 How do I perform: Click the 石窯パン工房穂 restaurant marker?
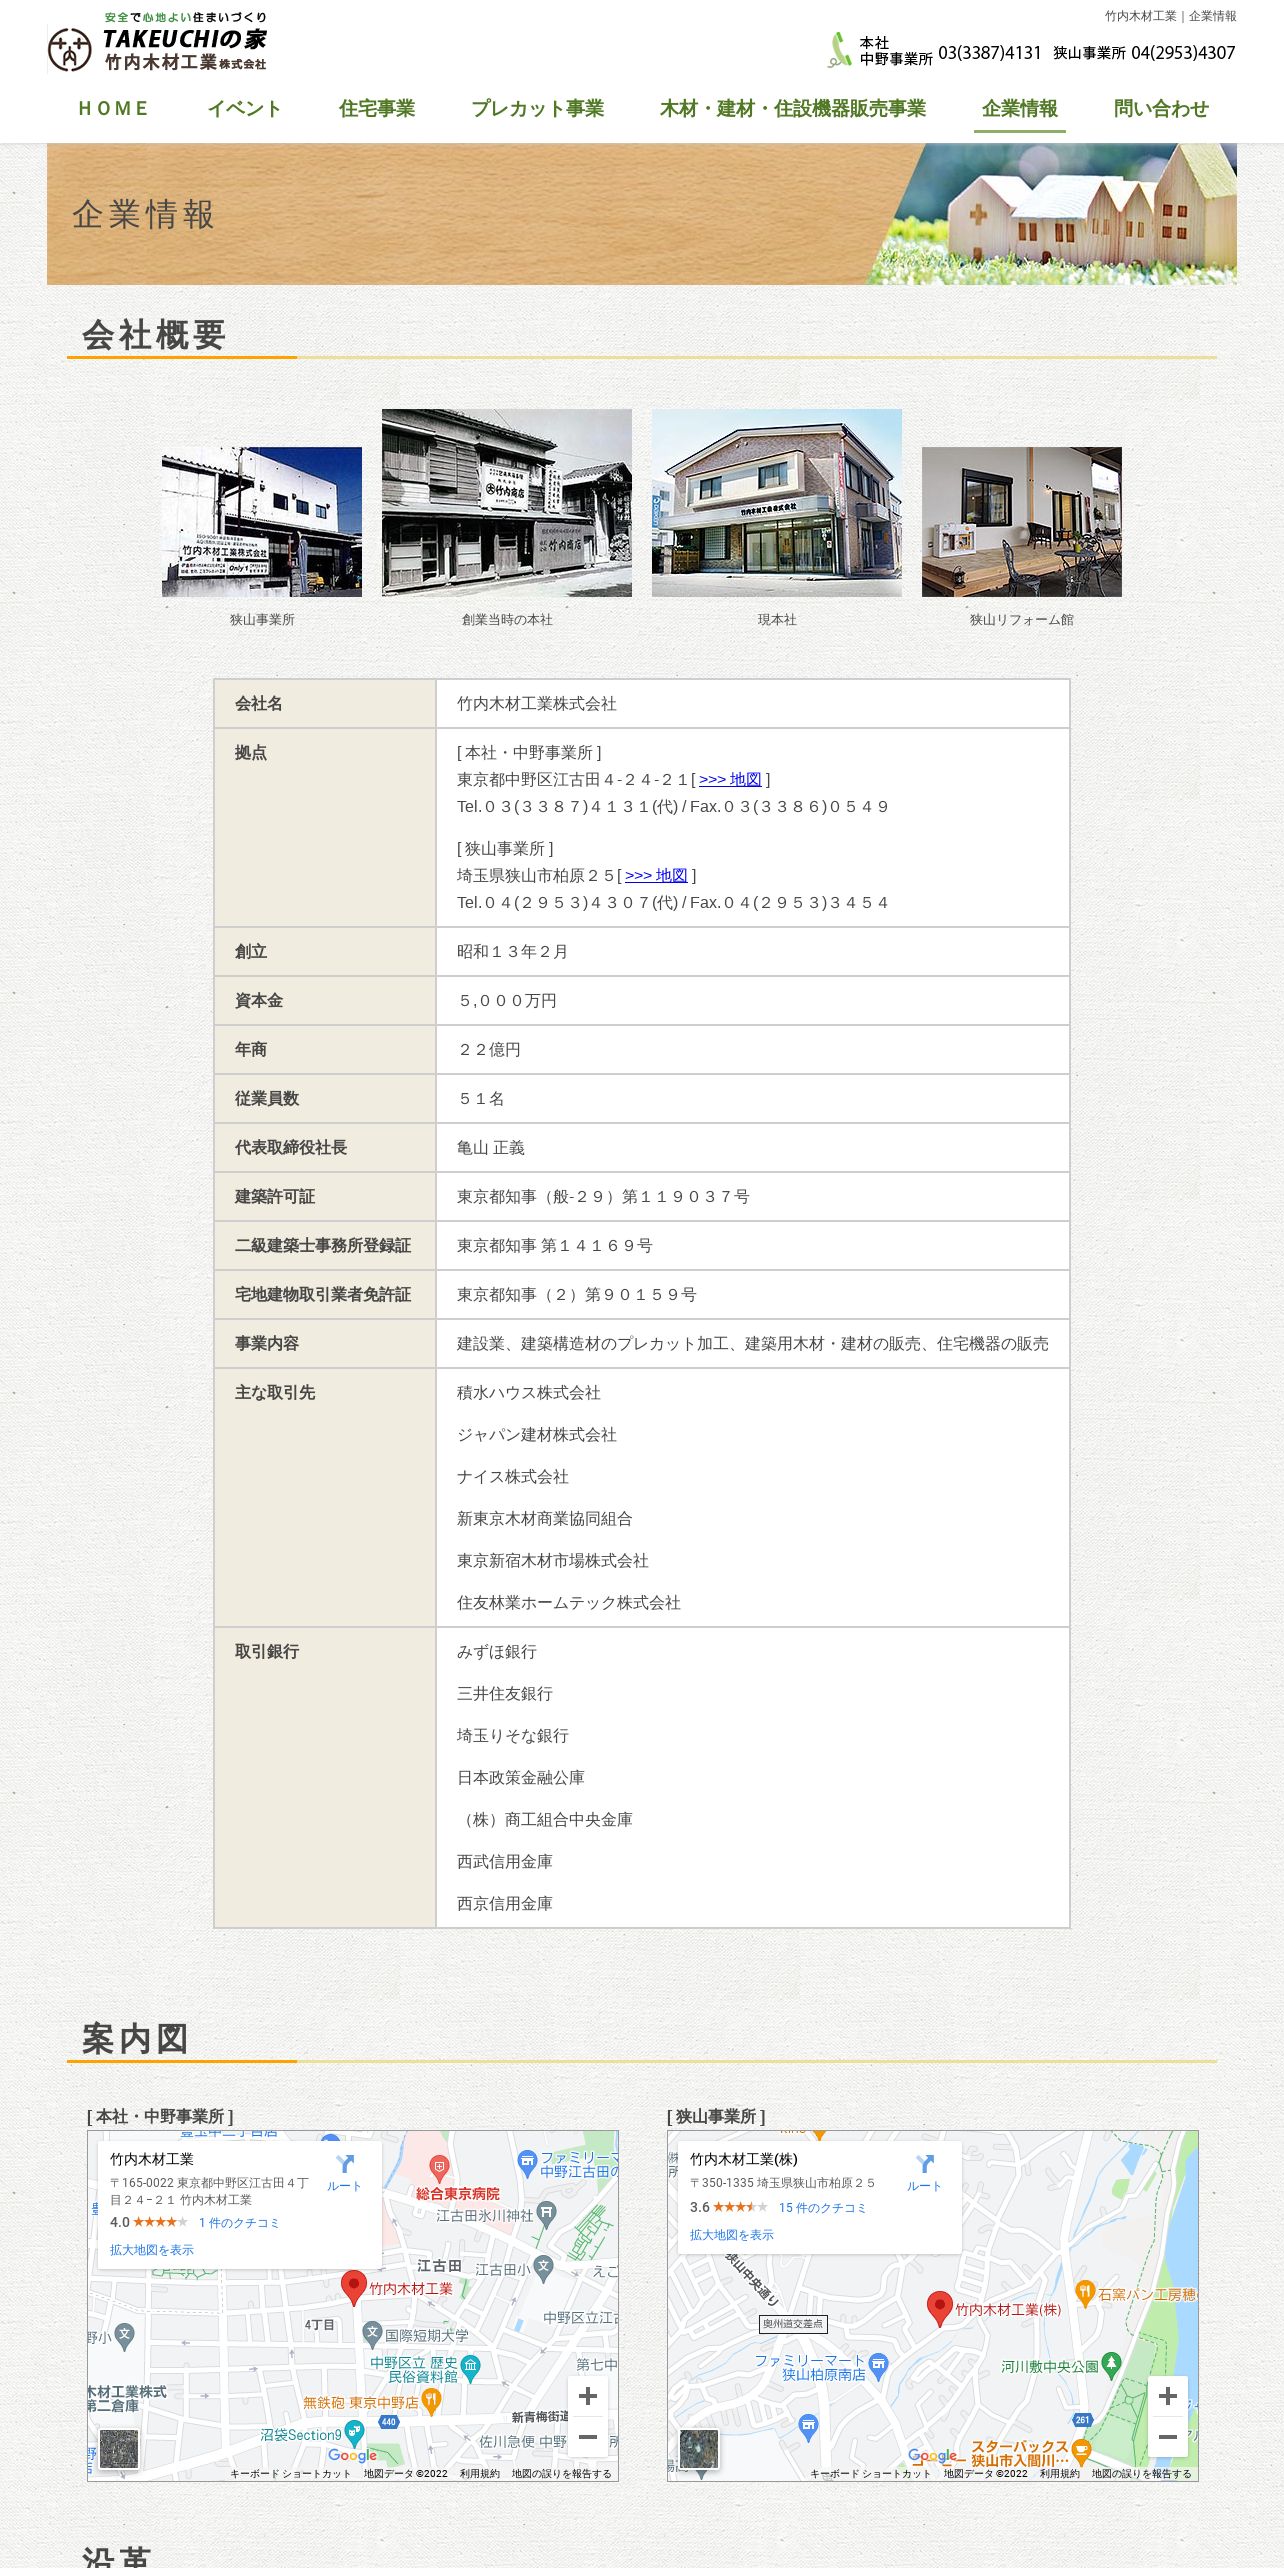(x=1085, y=2293)
